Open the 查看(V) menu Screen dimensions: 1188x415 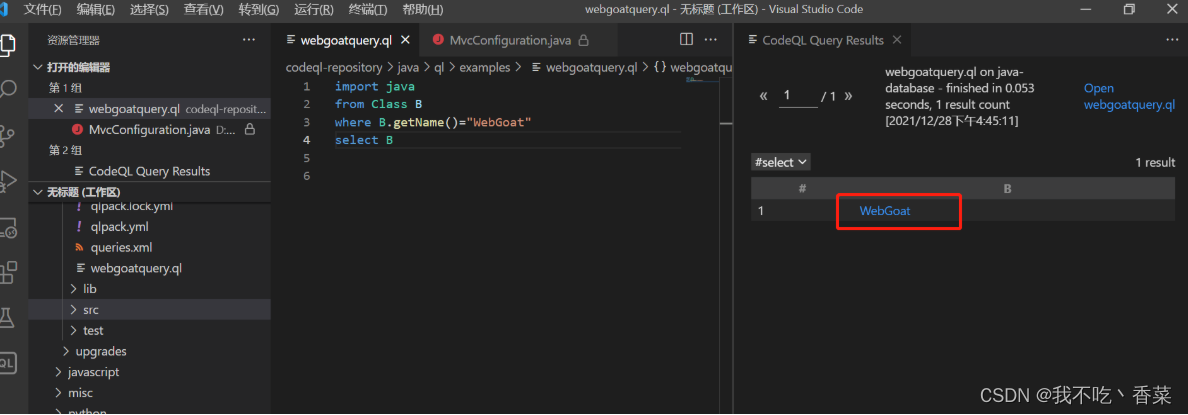tap(204, 9)
